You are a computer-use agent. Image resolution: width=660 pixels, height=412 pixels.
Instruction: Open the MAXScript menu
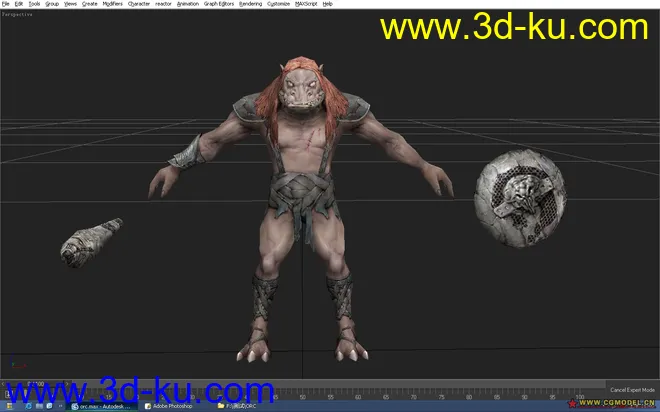pyautogui.click(x=306, y=4)
